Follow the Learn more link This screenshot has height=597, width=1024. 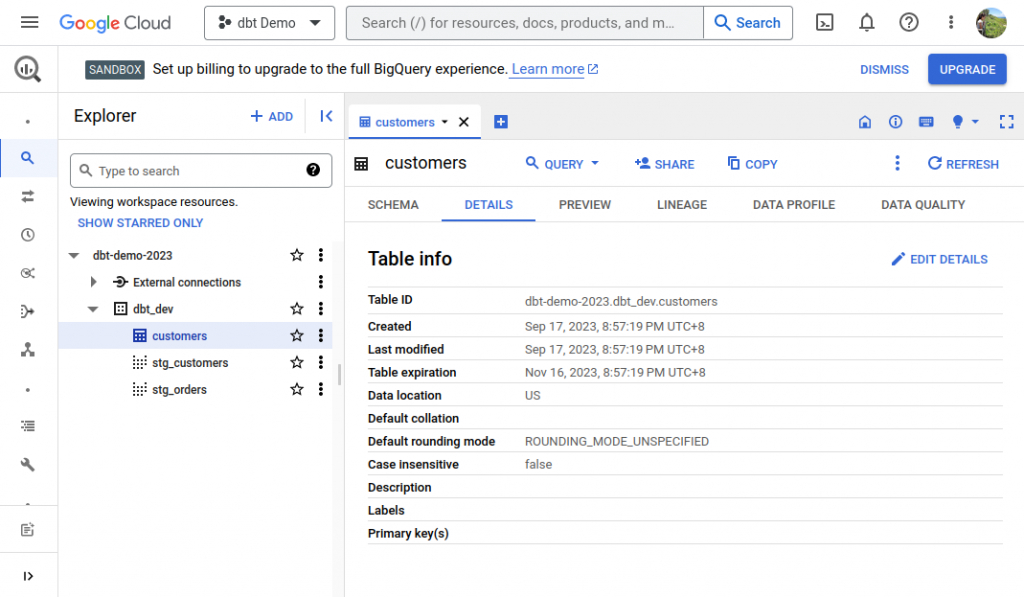[554, 69]
